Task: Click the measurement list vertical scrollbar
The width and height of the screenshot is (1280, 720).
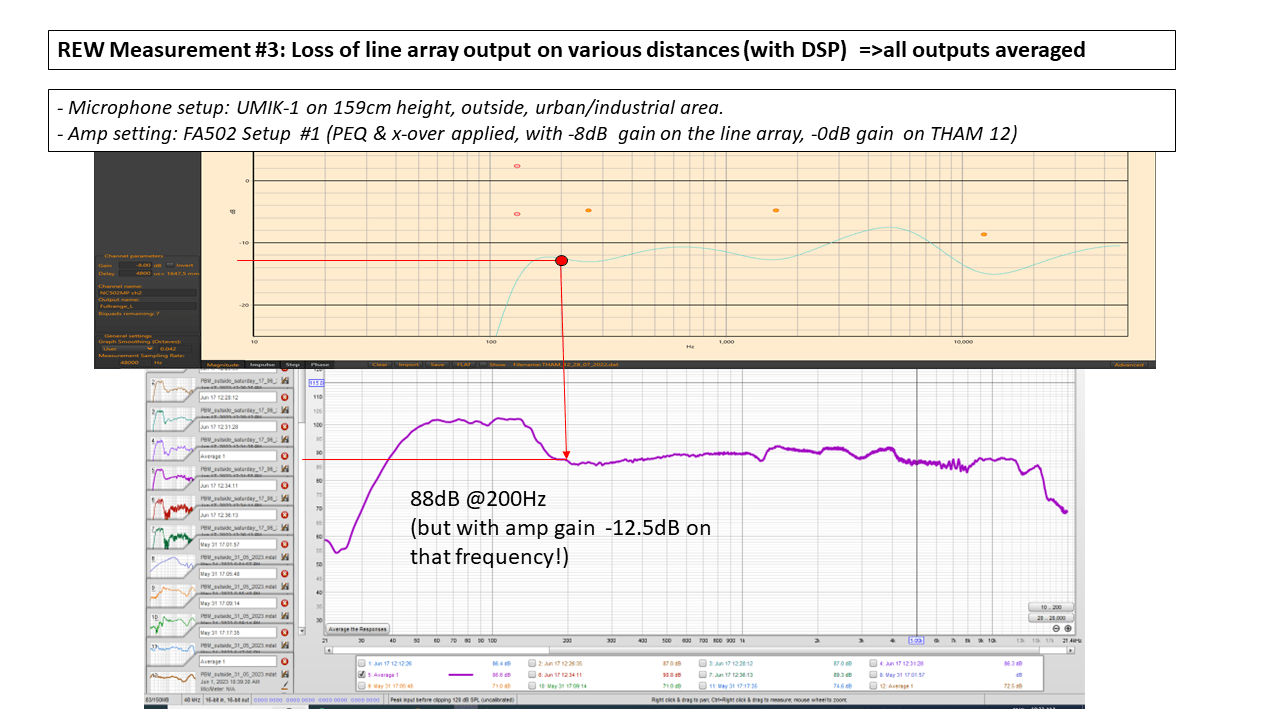Action: point(301,503)
